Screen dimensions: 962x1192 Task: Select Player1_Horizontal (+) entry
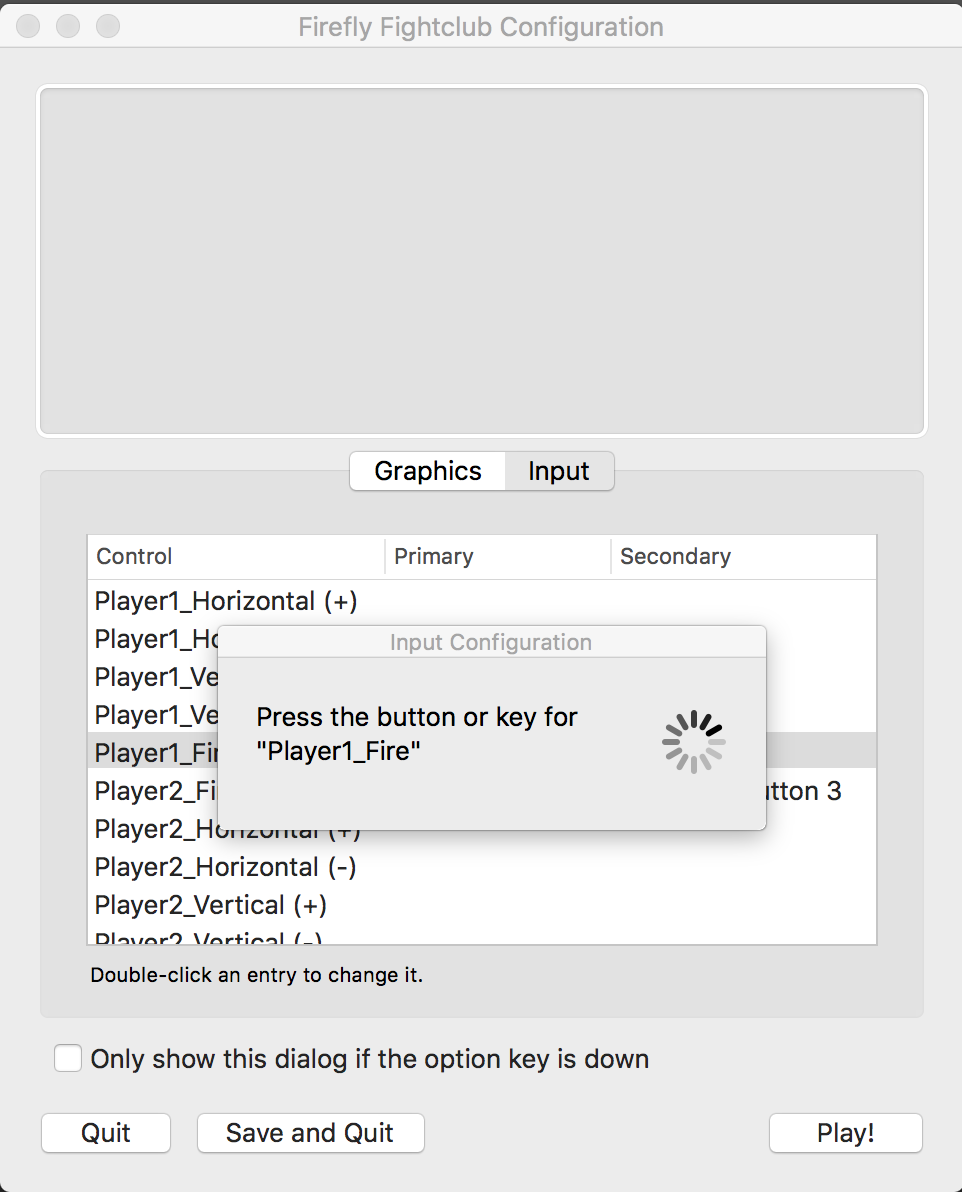pyautogui.click(x=226, y=601)
